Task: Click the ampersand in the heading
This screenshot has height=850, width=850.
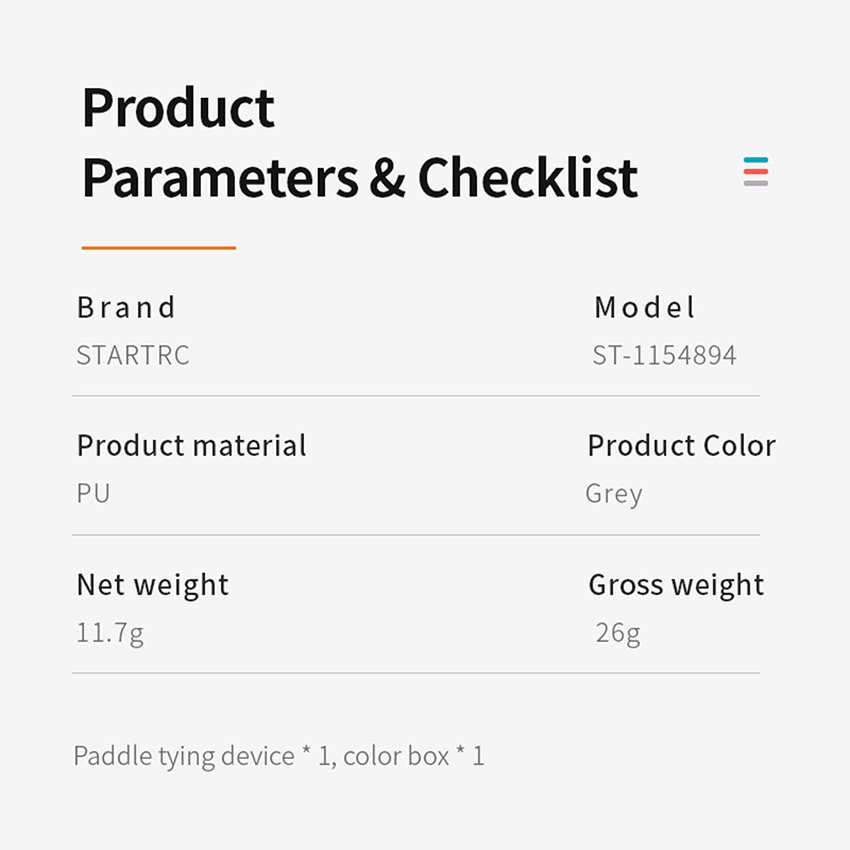Action: (x=387, y=178)
